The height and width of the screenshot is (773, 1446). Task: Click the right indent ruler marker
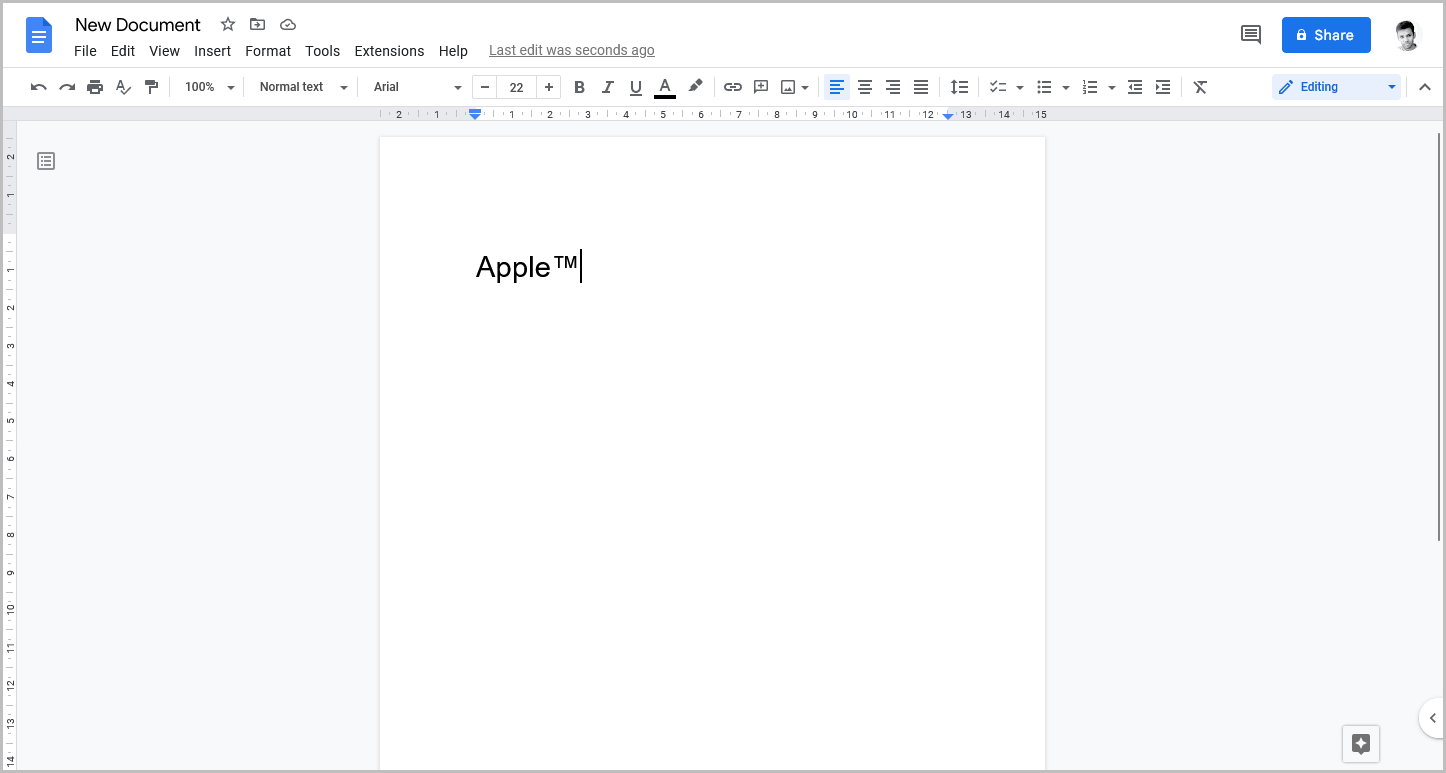(x=948, y=115)
